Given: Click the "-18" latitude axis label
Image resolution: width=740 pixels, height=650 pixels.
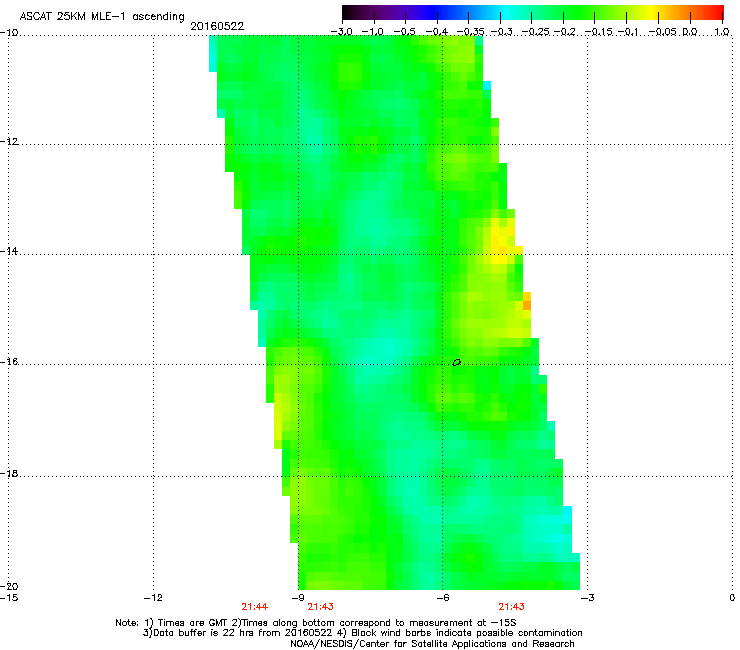Looking at the screenshot, I should [9, 473].
